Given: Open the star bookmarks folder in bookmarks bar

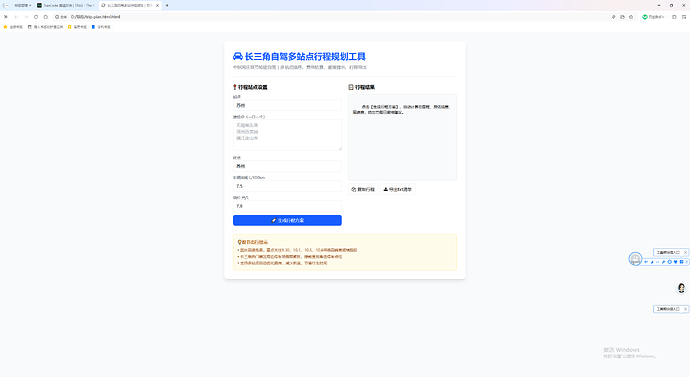Looking at the screenshot, I should click(13, 27).
